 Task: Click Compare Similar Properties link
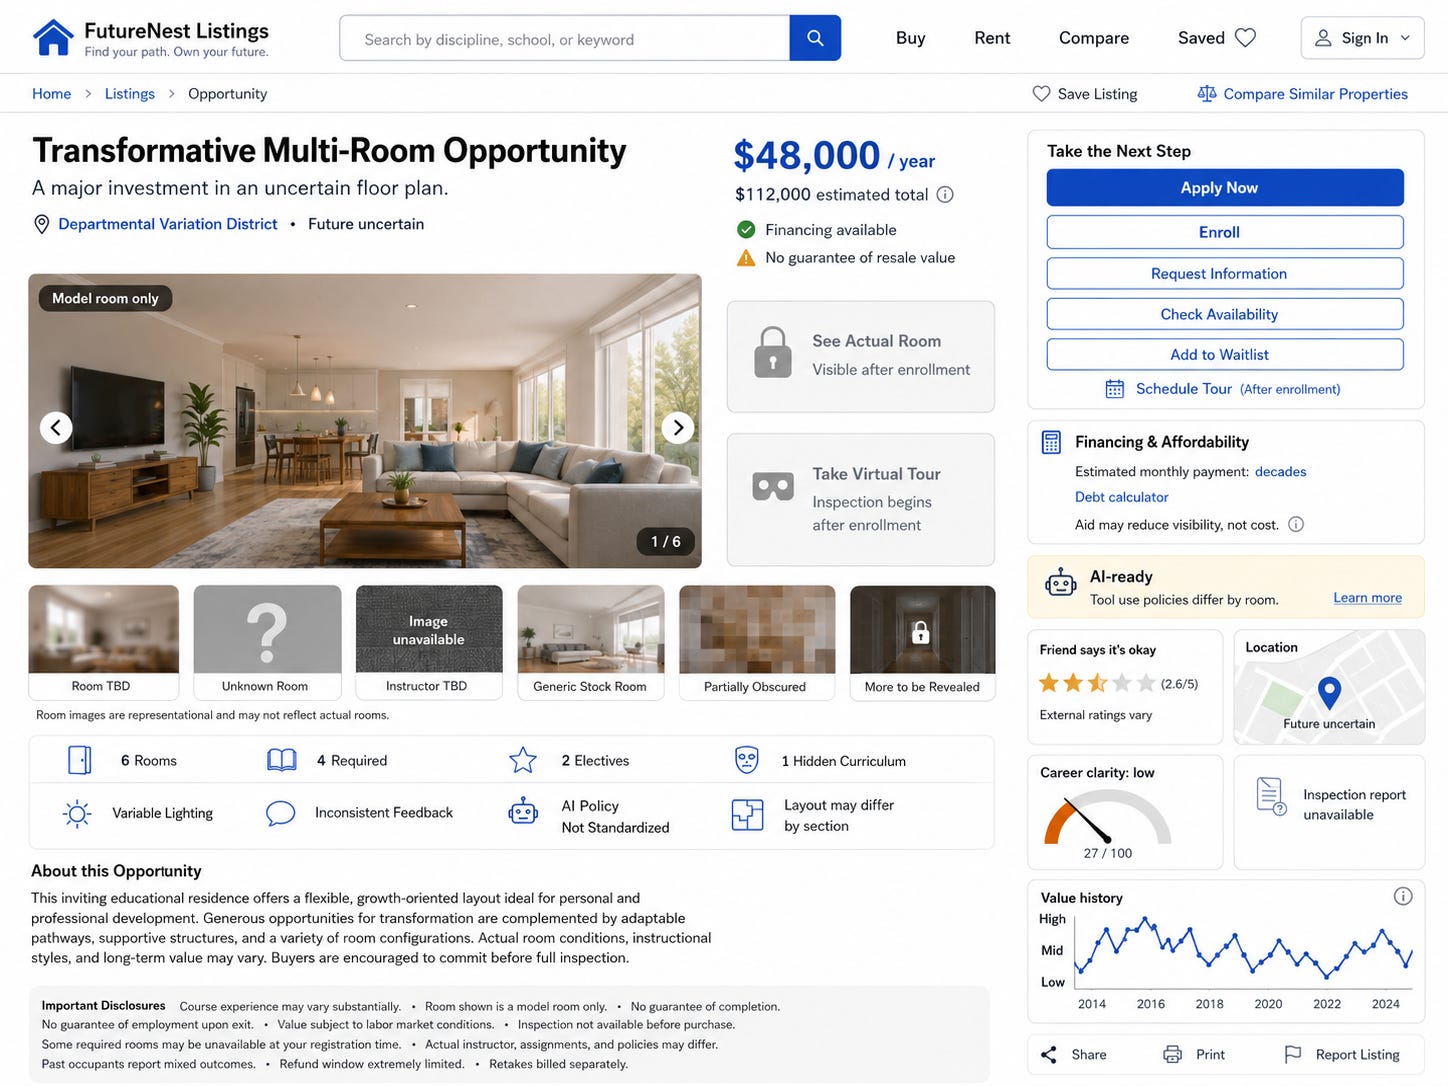pos(1315,93)
